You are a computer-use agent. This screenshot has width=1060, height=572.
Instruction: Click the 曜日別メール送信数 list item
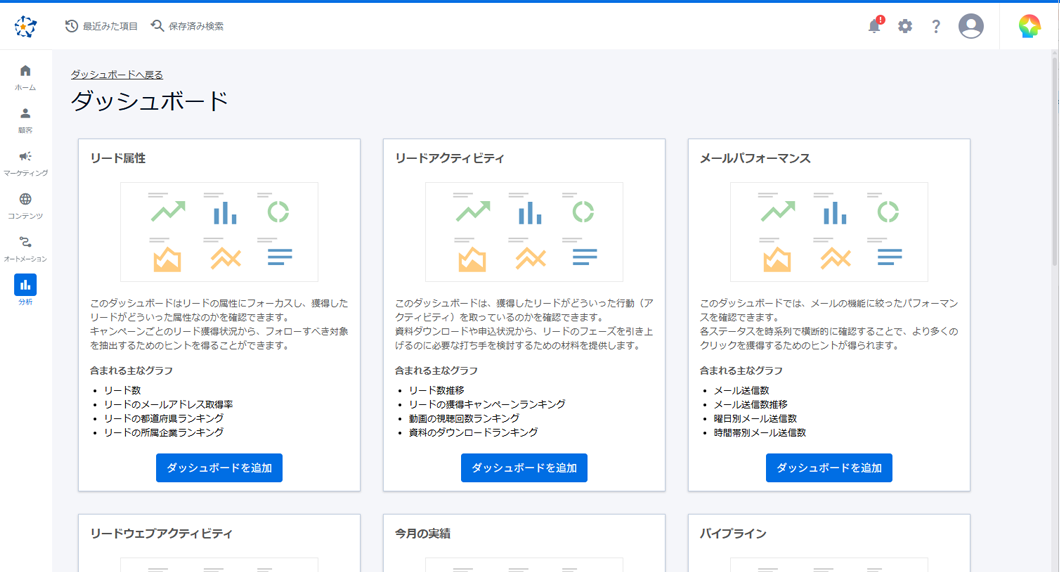pos(755,419)
